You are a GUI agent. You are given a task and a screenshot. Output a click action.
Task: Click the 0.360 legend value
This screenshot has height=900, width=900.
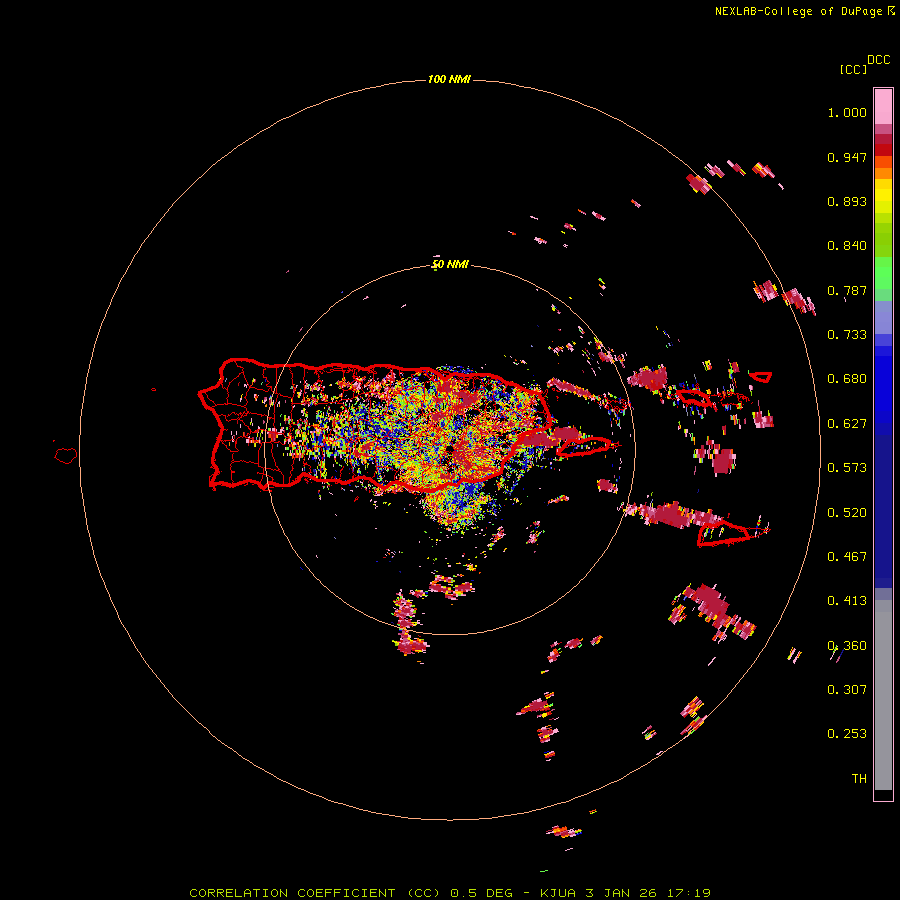[x=847, y=645]
